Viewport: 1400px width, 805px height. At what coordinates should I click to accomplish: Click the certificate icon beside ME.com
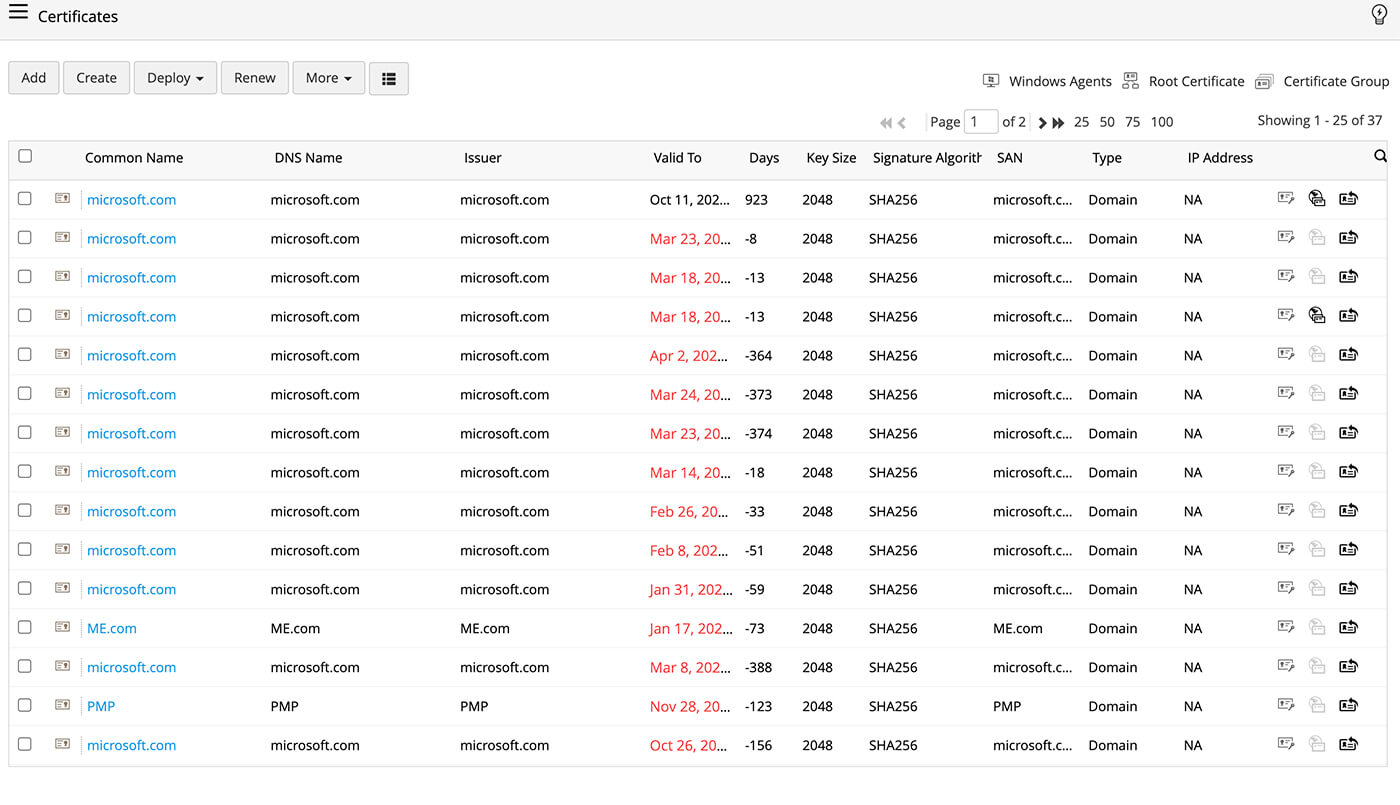tap(62, 627)
